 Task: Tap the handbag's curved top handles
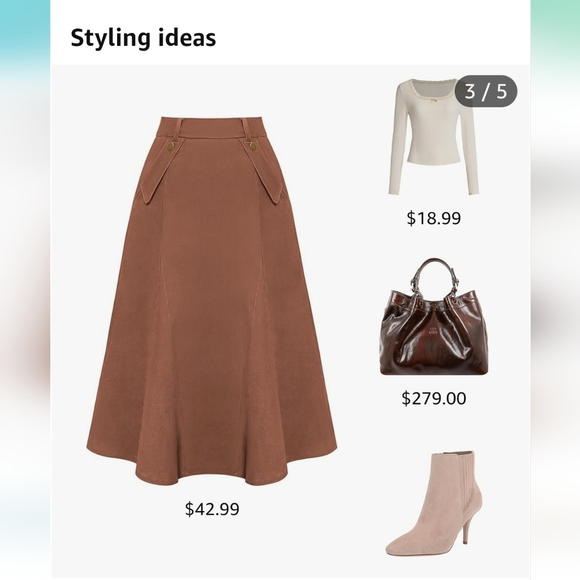coord(434,277)
